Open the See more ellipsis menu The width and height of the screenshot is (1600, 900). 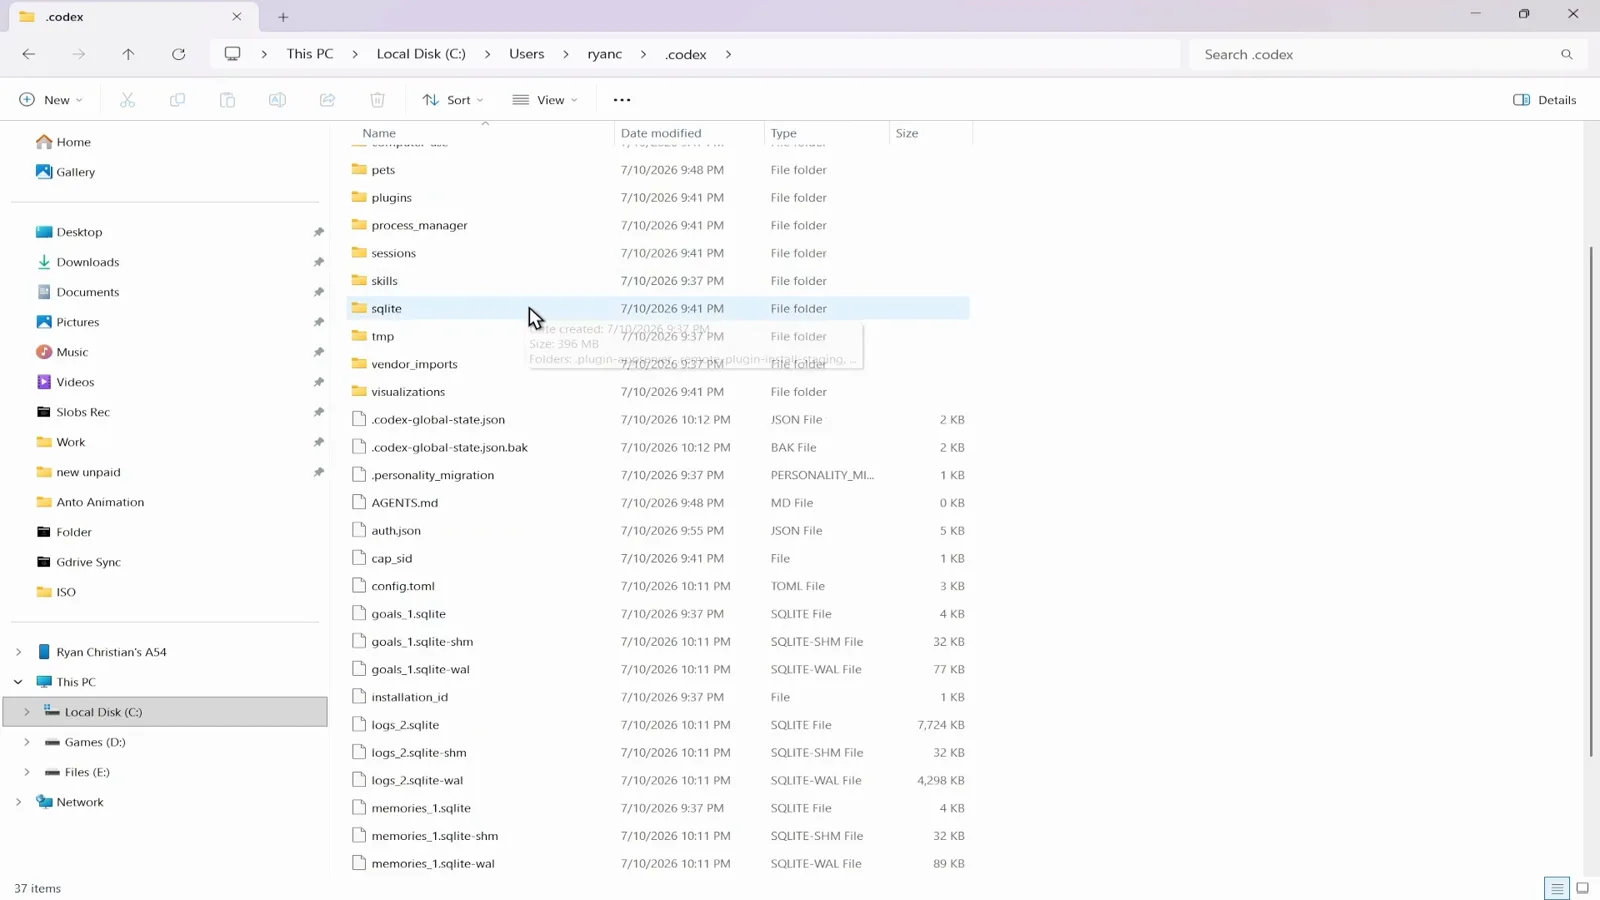click(x=622, y=100)
